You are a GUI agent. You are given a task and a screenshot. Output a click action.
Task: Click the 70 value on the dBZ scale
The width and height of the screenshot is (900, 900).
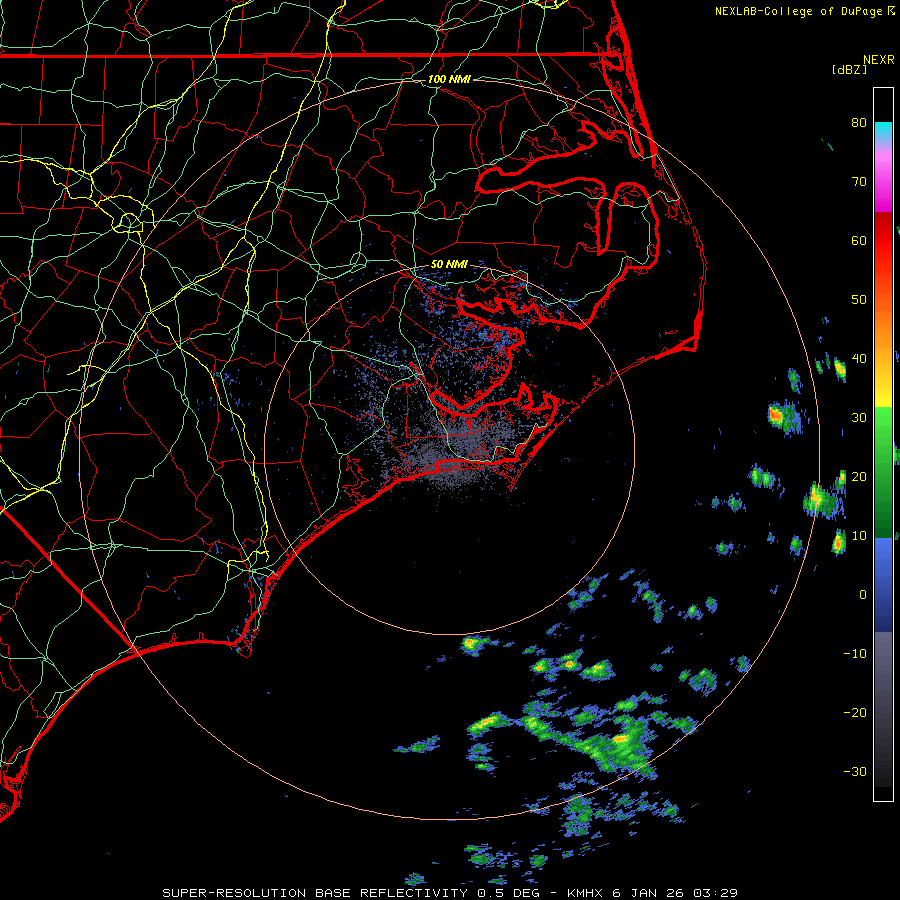pyautogui.click(x=859, y=181)
